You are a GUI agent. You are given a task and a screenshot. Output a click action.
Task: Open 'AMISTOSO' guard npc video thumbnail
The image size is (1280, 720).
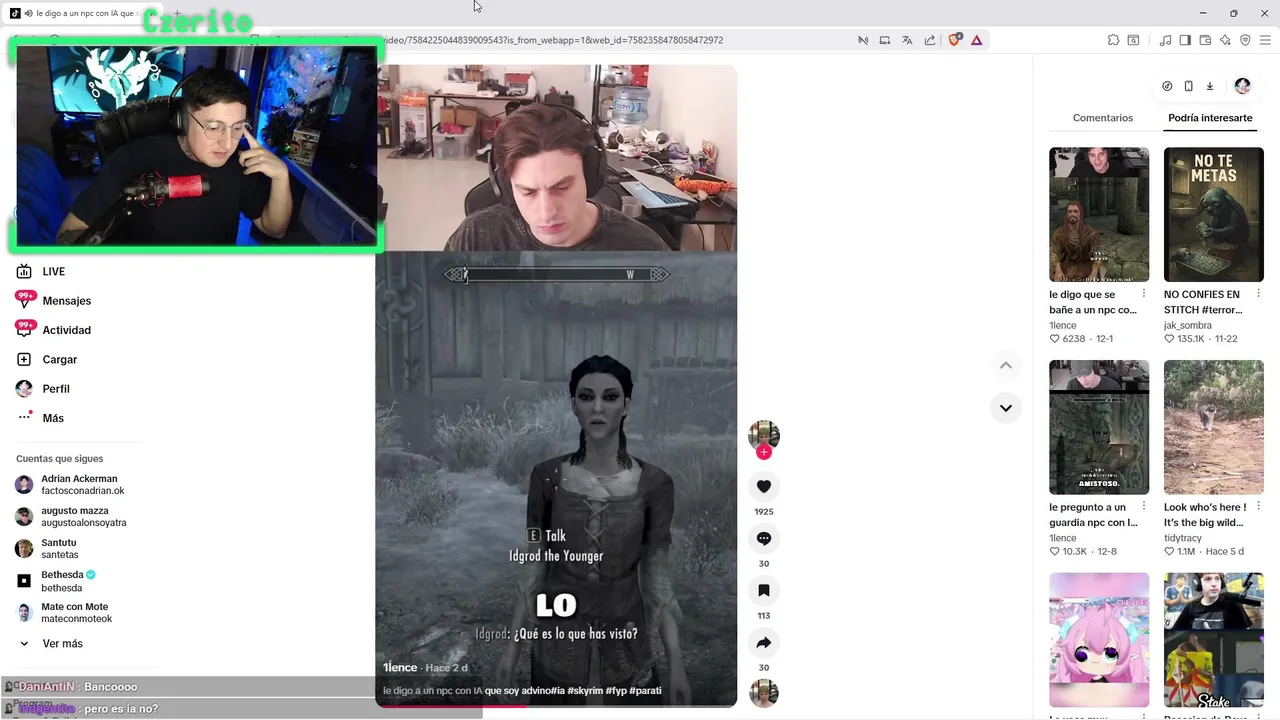[1099, 427]
